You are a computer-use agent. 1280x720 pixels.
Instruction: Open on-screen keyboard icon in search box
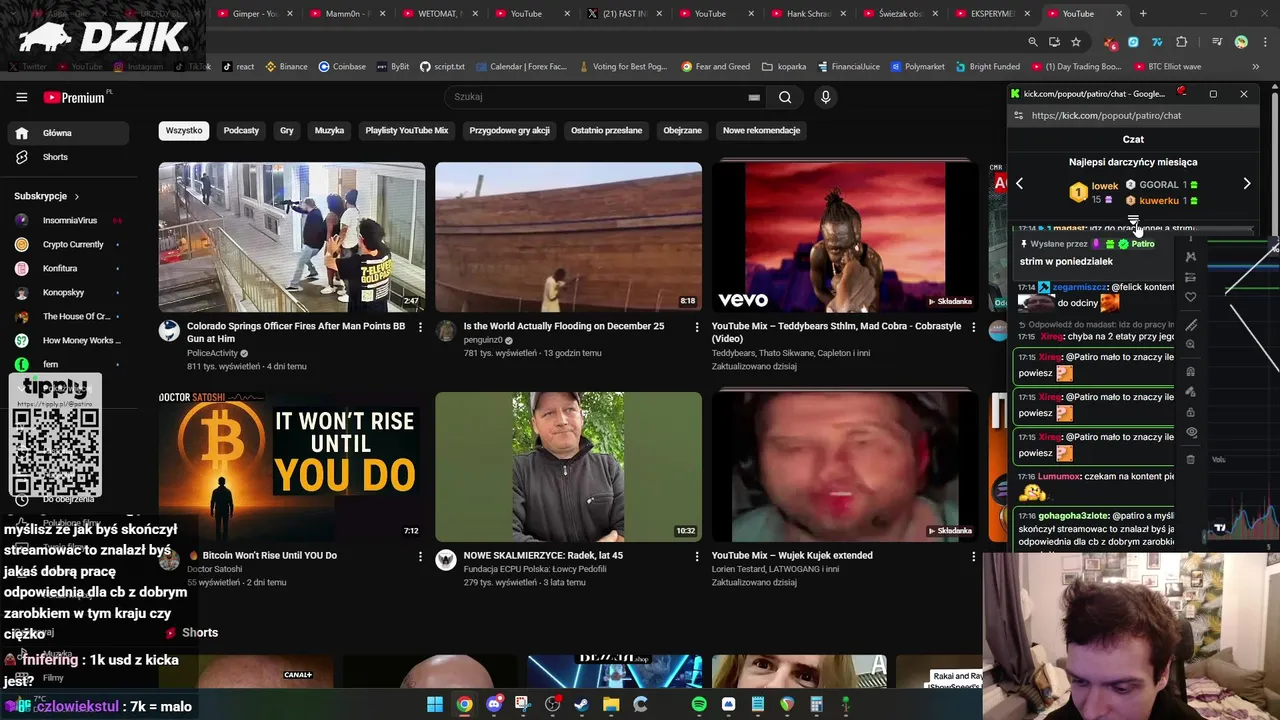[x=754, y=97]
